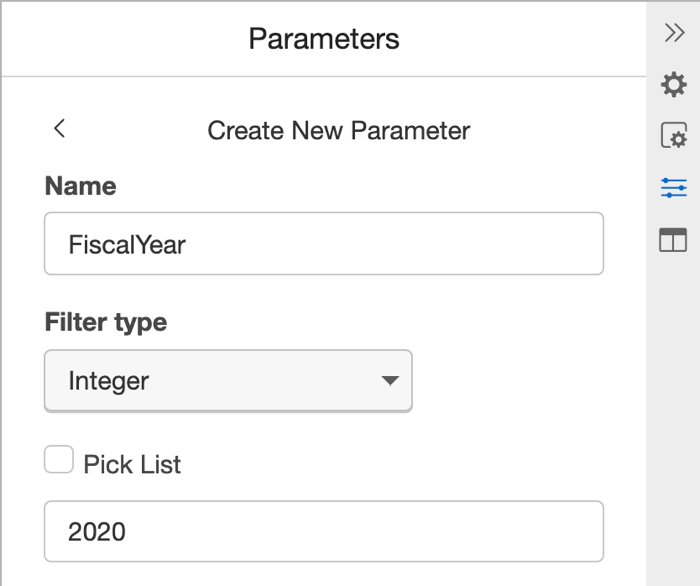The image size is (700, 586).
Task: Open the page settings icon with gear
Action: point(674,136)
